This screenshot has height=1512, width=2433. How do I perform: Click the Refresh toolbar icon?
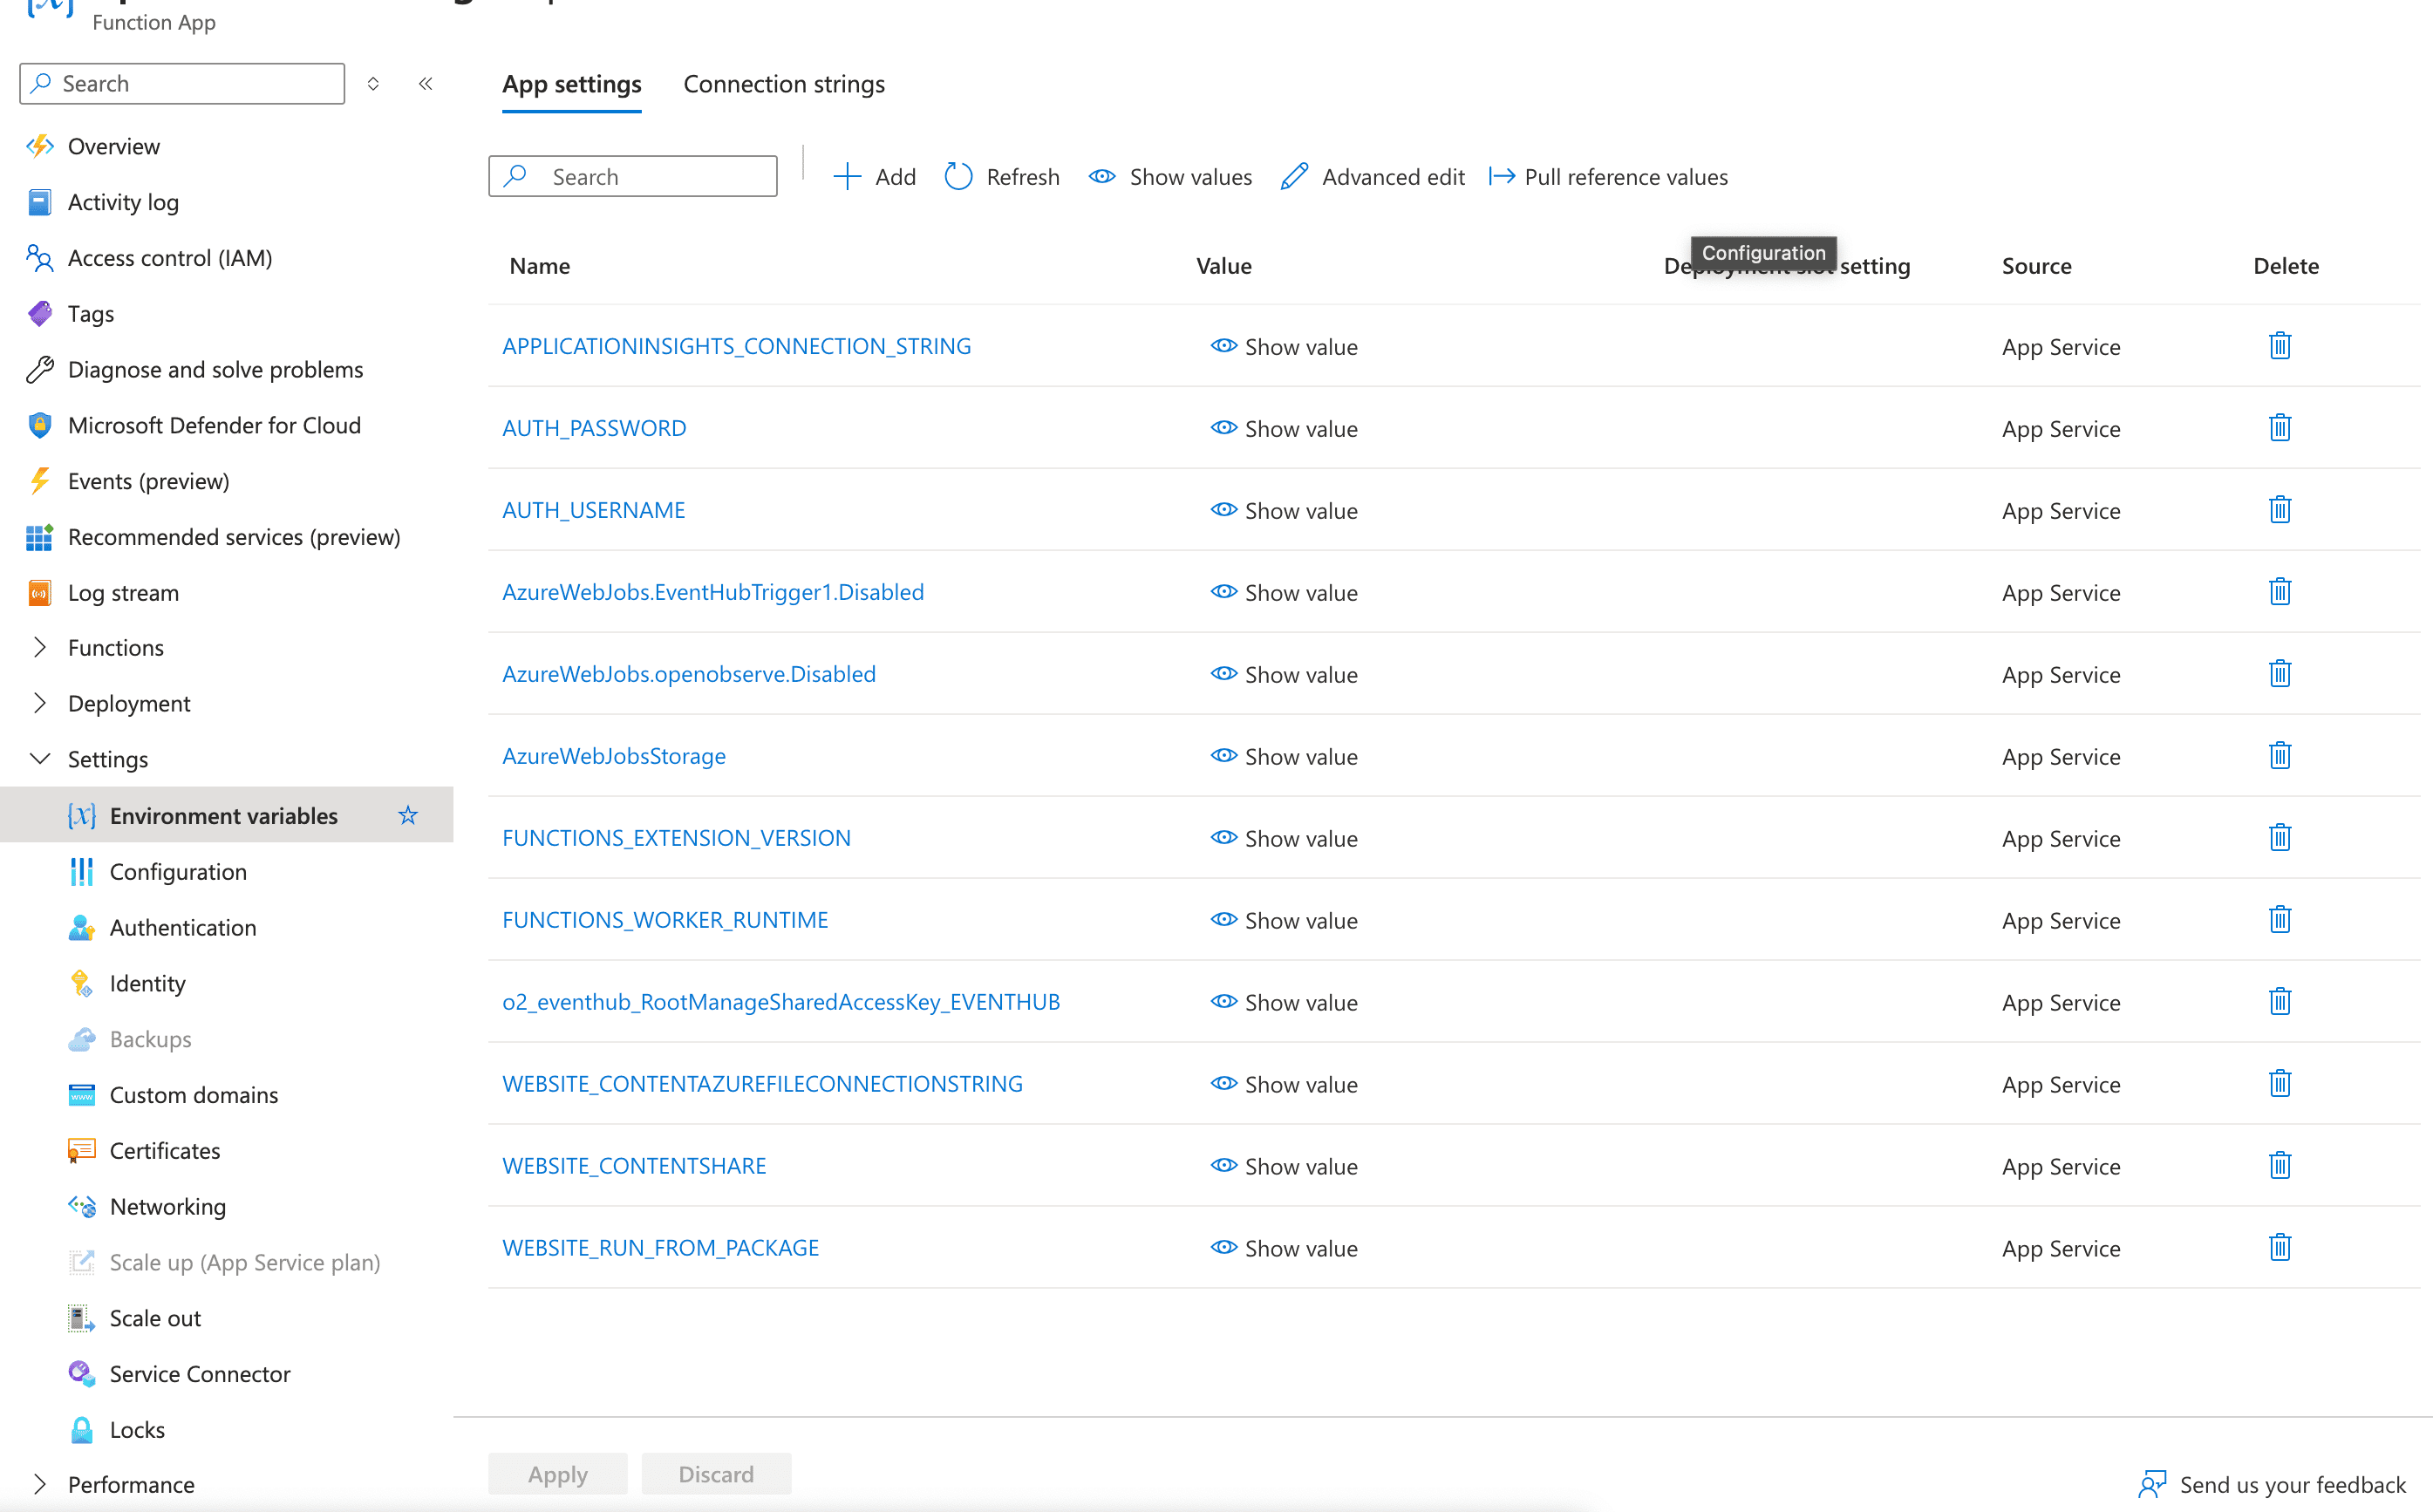click(958, 177)
